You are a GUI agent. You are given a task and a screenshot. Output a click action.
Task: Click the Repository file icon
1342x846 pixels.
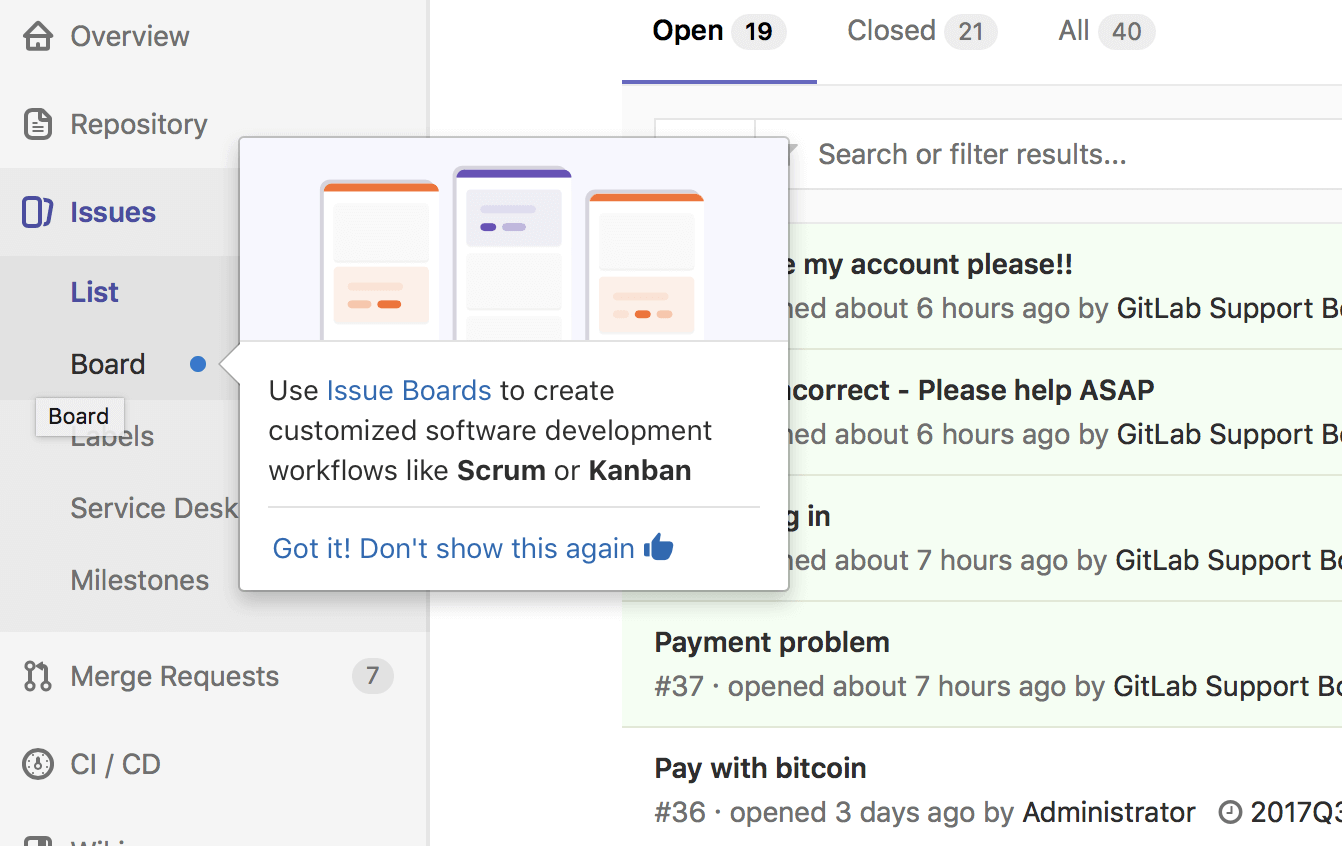38,124
